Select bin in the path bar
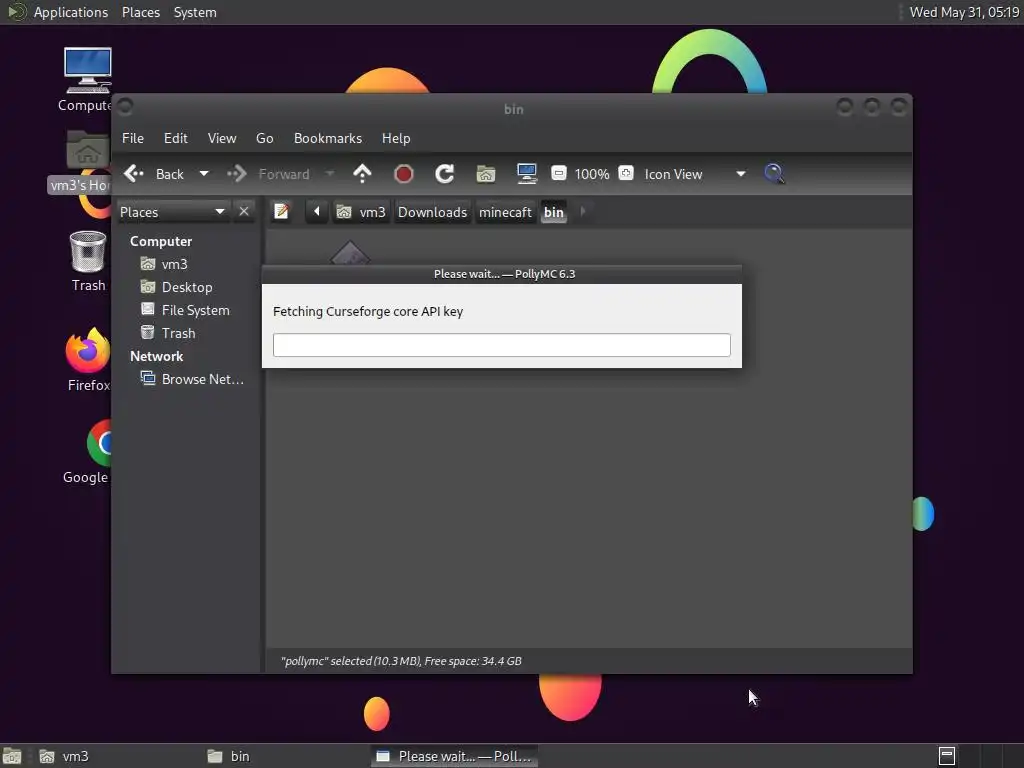 pyautogui.click(x=554, y=212)
